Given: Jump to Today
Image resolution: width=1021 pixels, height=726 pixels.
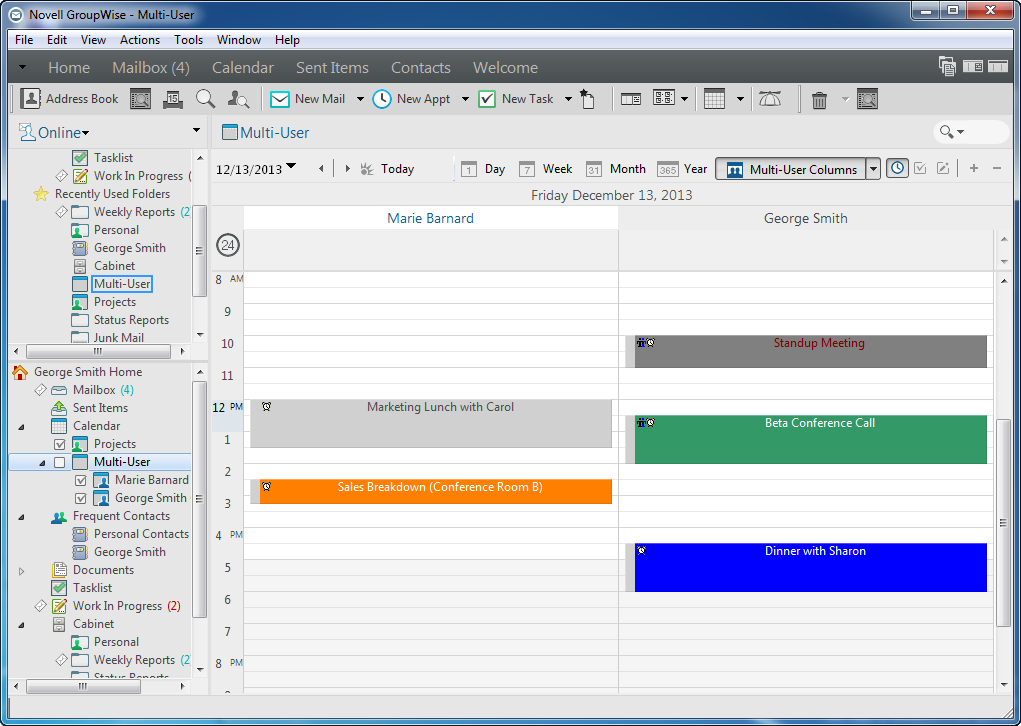Looking at the screenshot, I should tap(387, 169).
